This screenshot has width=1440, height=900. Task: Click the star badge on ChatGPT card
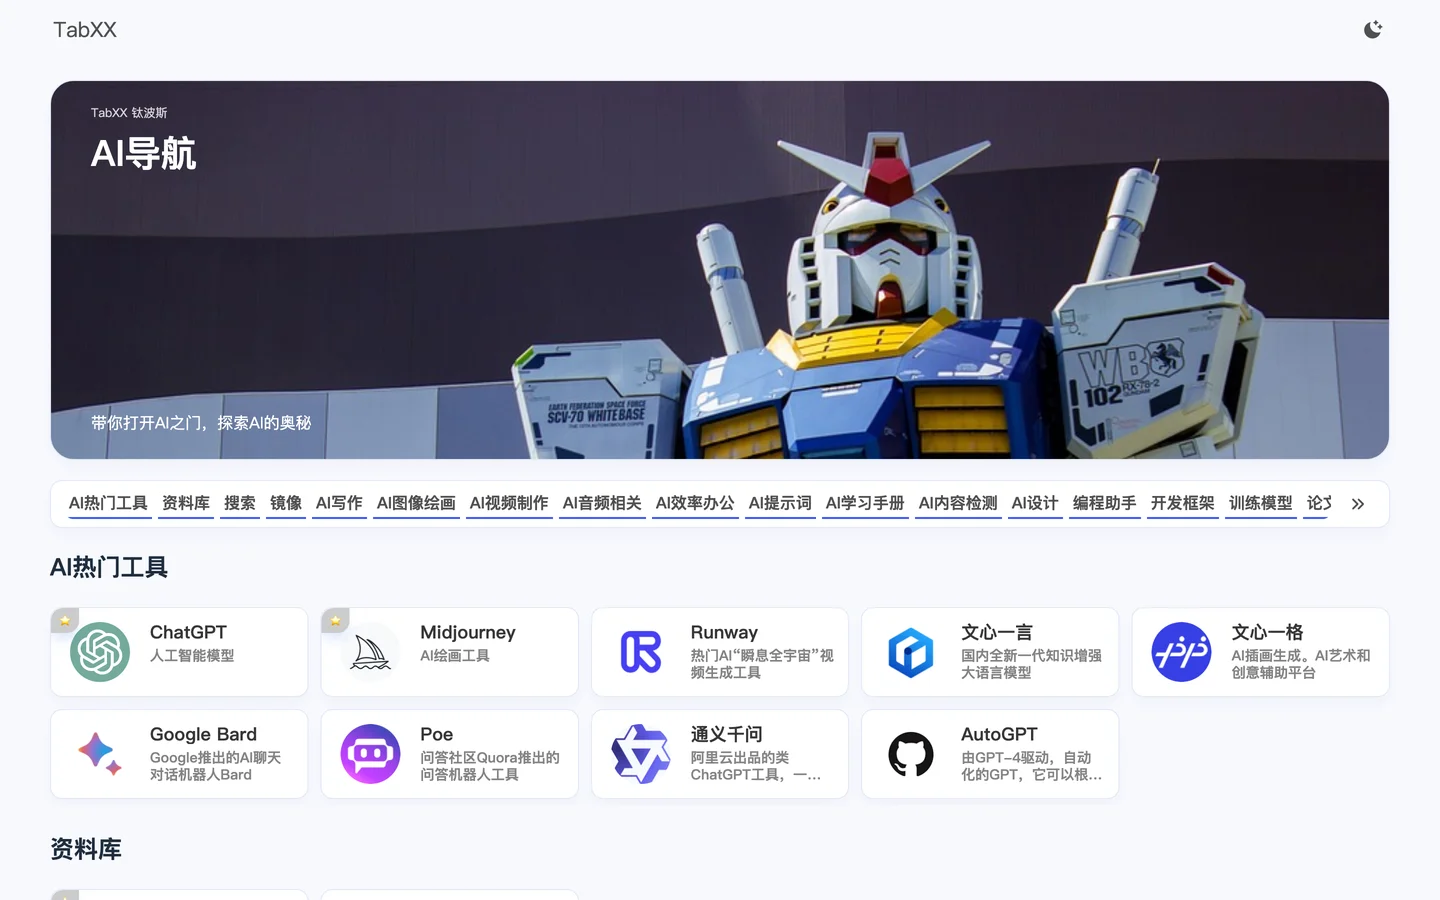[x=65, y=621]
